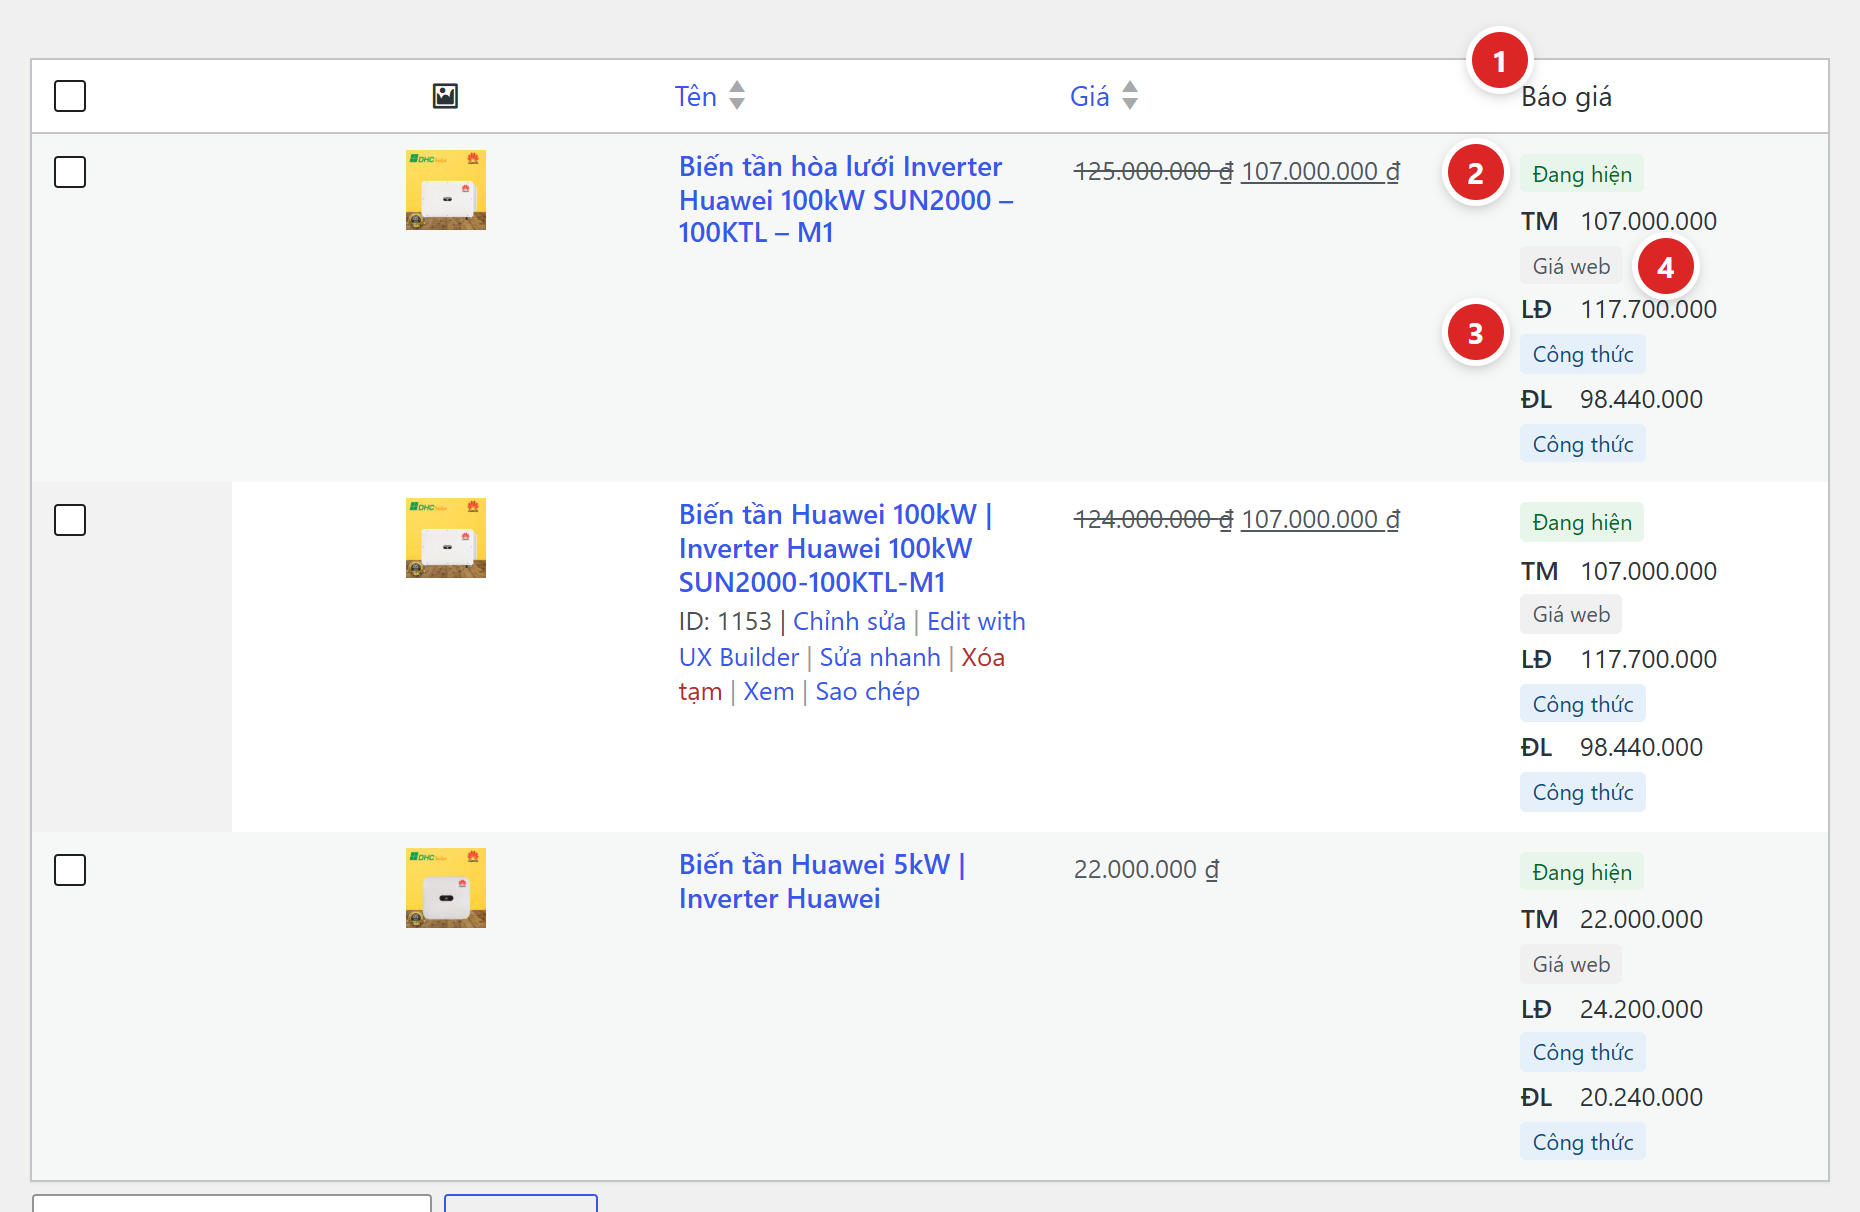Toggle the select-all checkbox in header
This screenshot has height=1212, width=1860.
click(70, 96)
